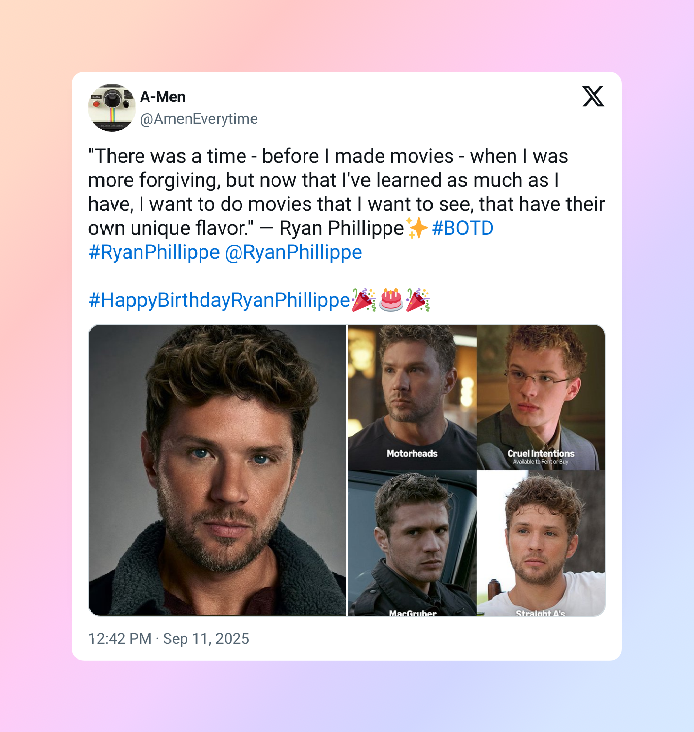Open the A-Men Polaroid camera avatar

coord(112,108)
